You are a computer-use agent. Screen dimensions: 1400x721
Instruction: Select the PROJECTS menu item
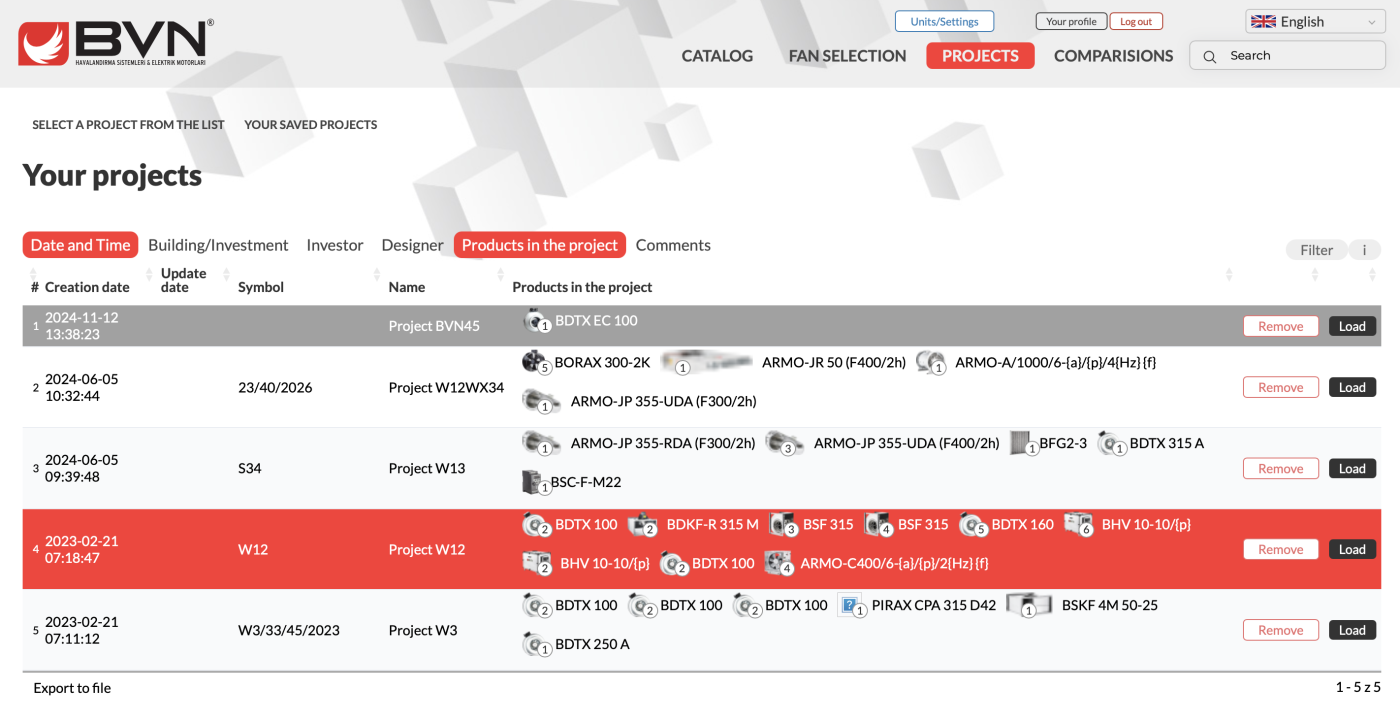click(980, 56)
